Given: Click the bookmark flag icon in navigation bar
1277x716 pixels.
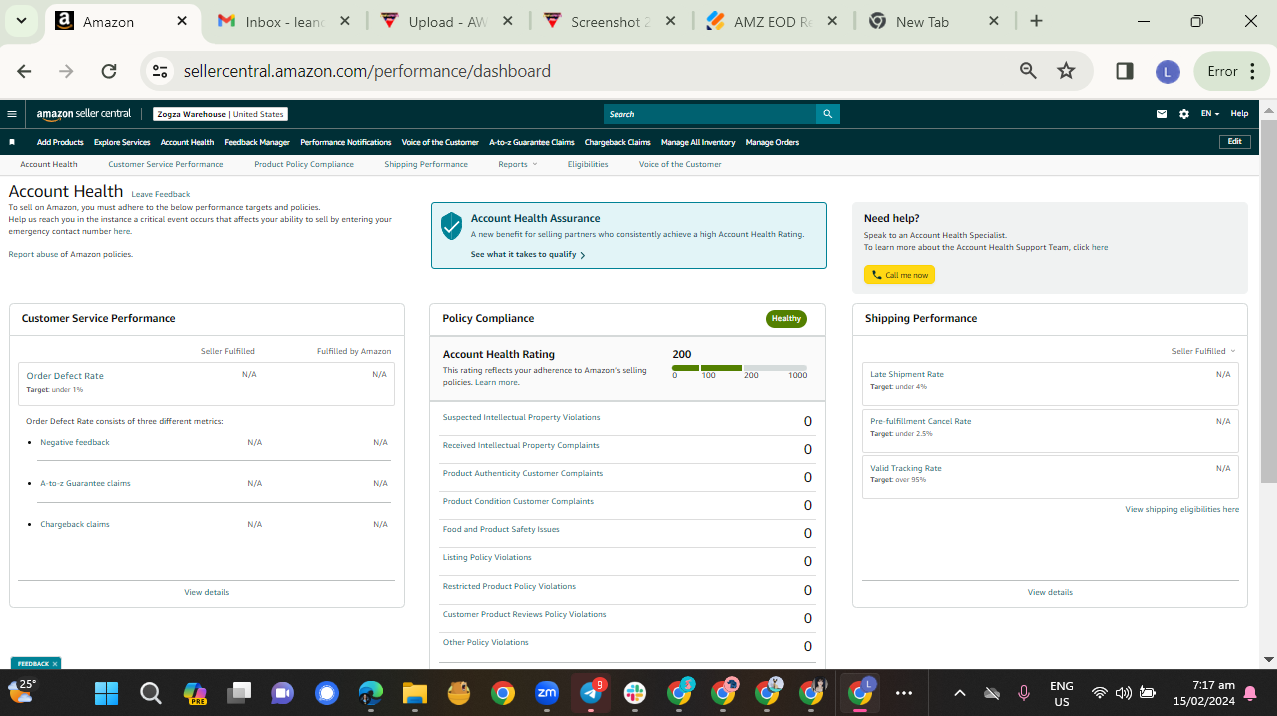Looking at the screenshot, I should pos(12,142).
